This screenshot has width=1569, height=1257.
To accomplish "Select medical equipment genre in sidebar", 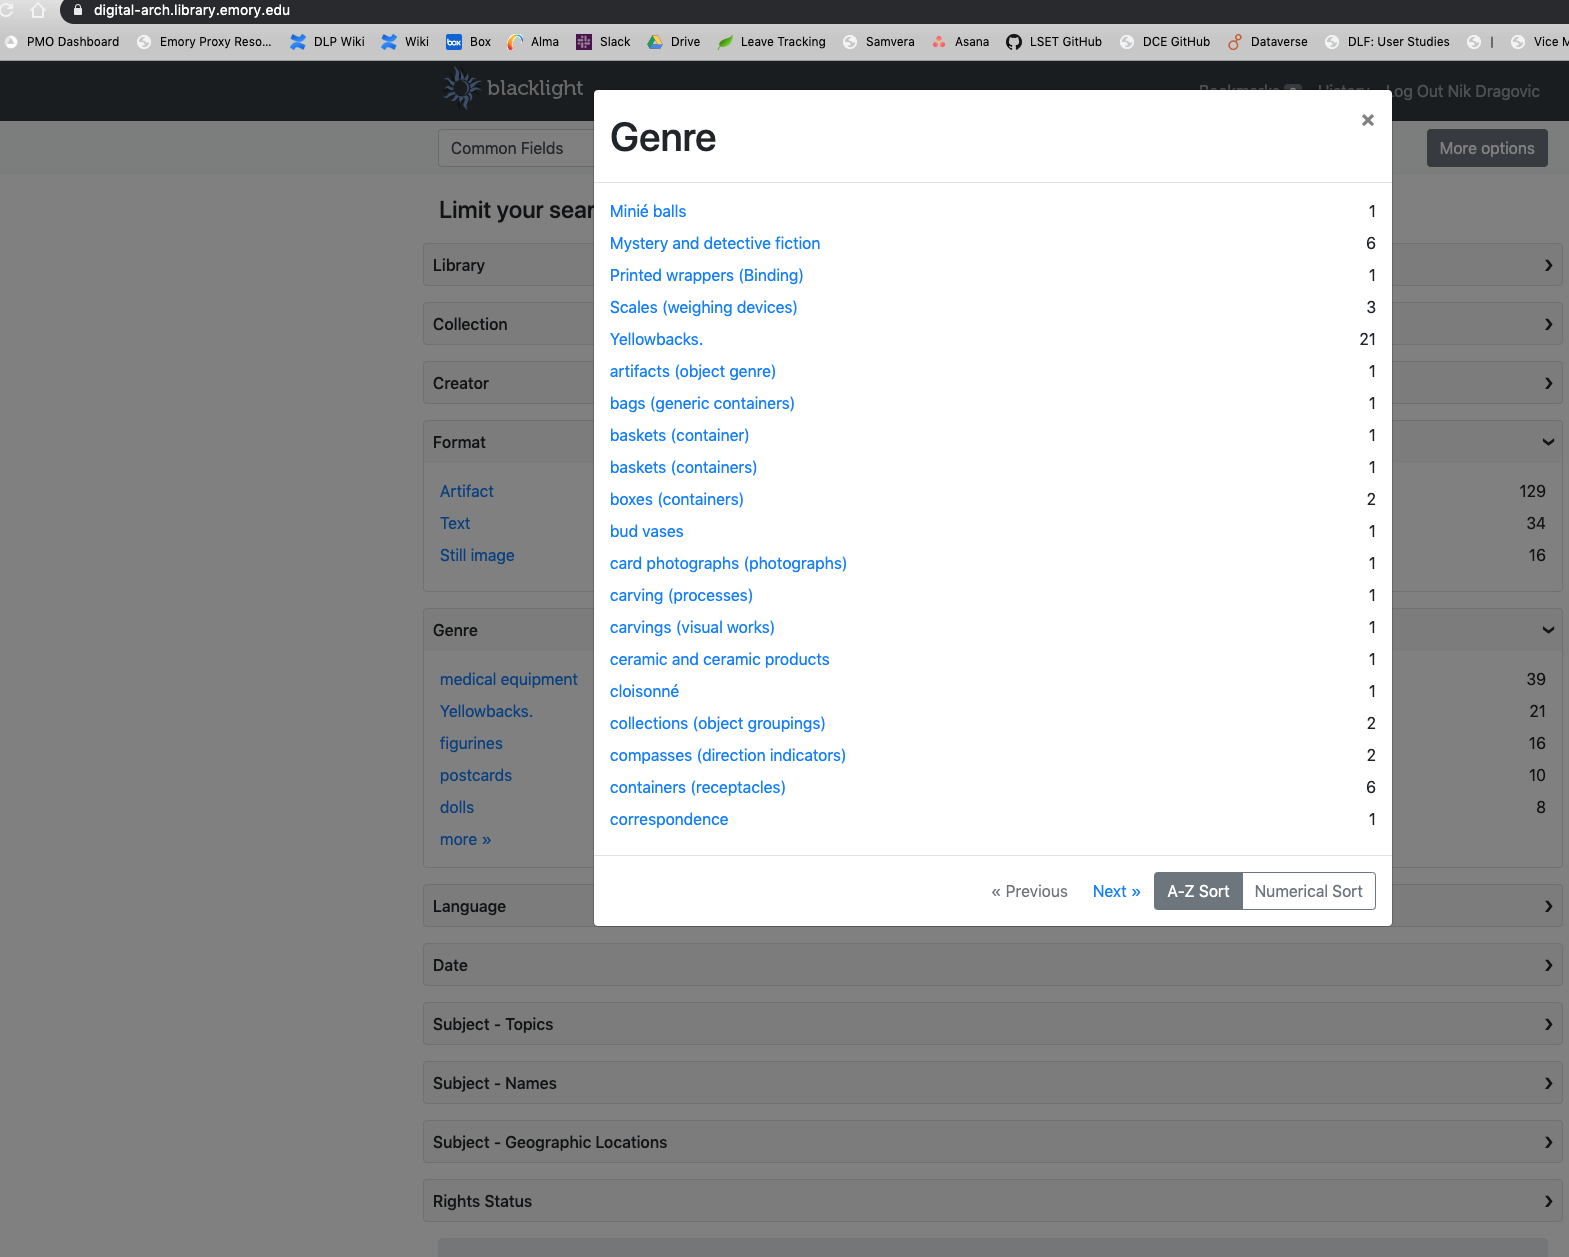I will [509, 679].
